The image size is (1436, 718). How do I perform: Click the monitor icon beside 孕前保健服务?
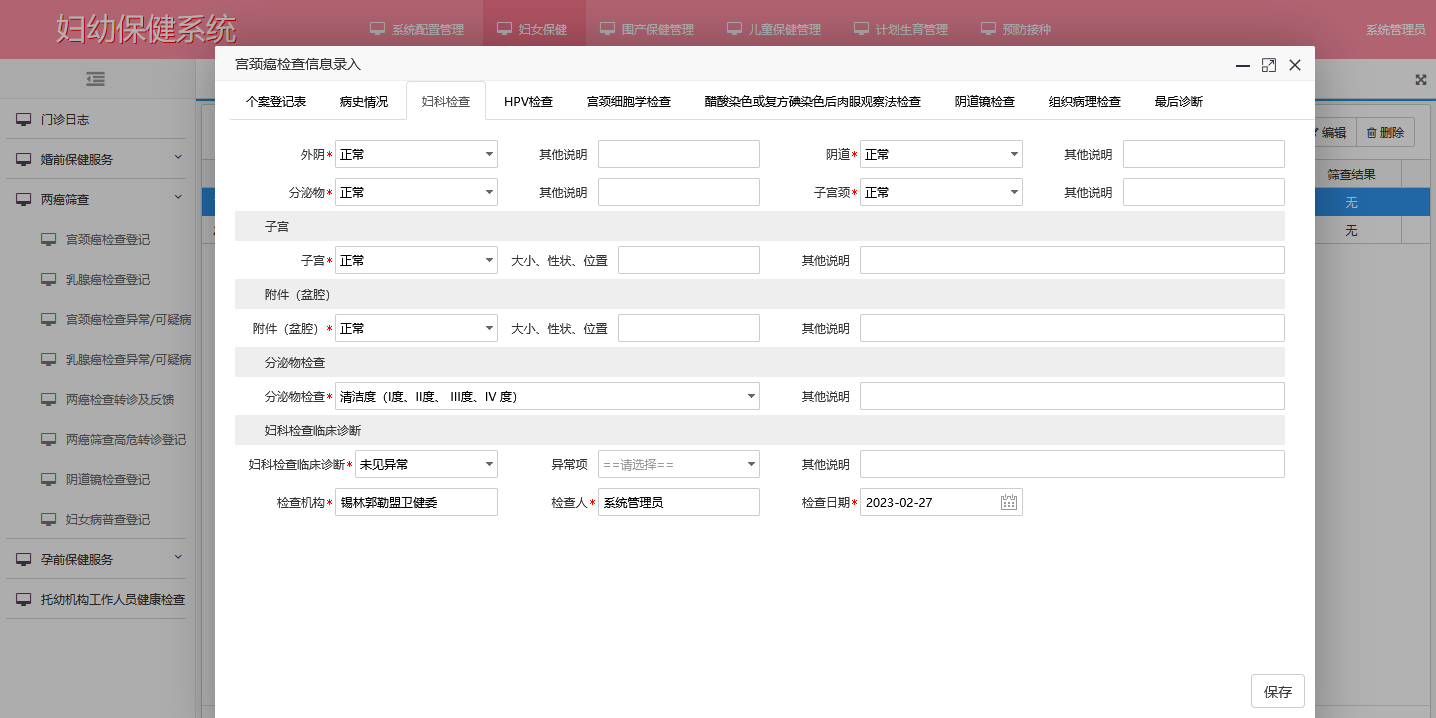pyautogui.click(x=24, y=559)
